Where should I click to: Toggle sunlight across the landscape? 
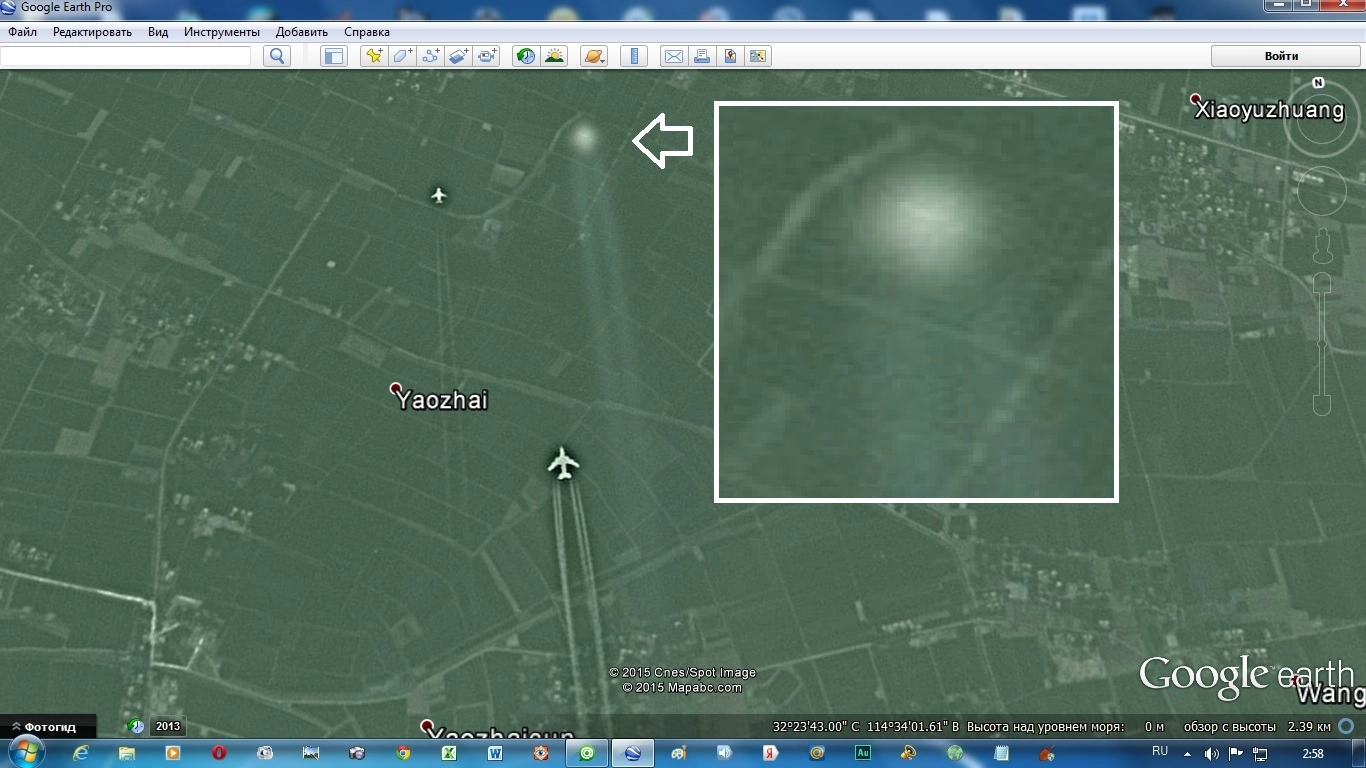(554, 56)
